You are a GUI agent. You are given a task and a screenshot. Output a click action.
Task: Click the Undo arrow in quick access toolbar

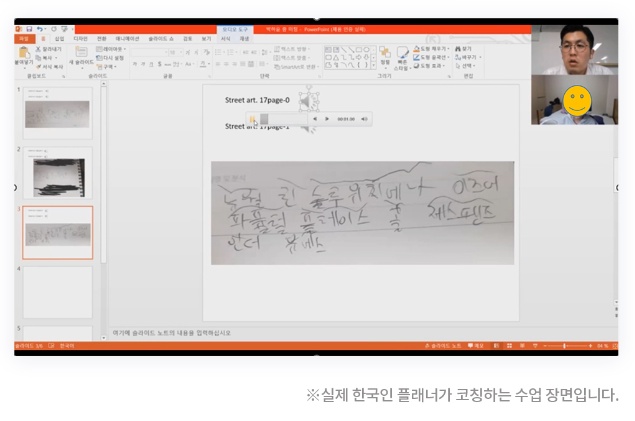(40, 29)
